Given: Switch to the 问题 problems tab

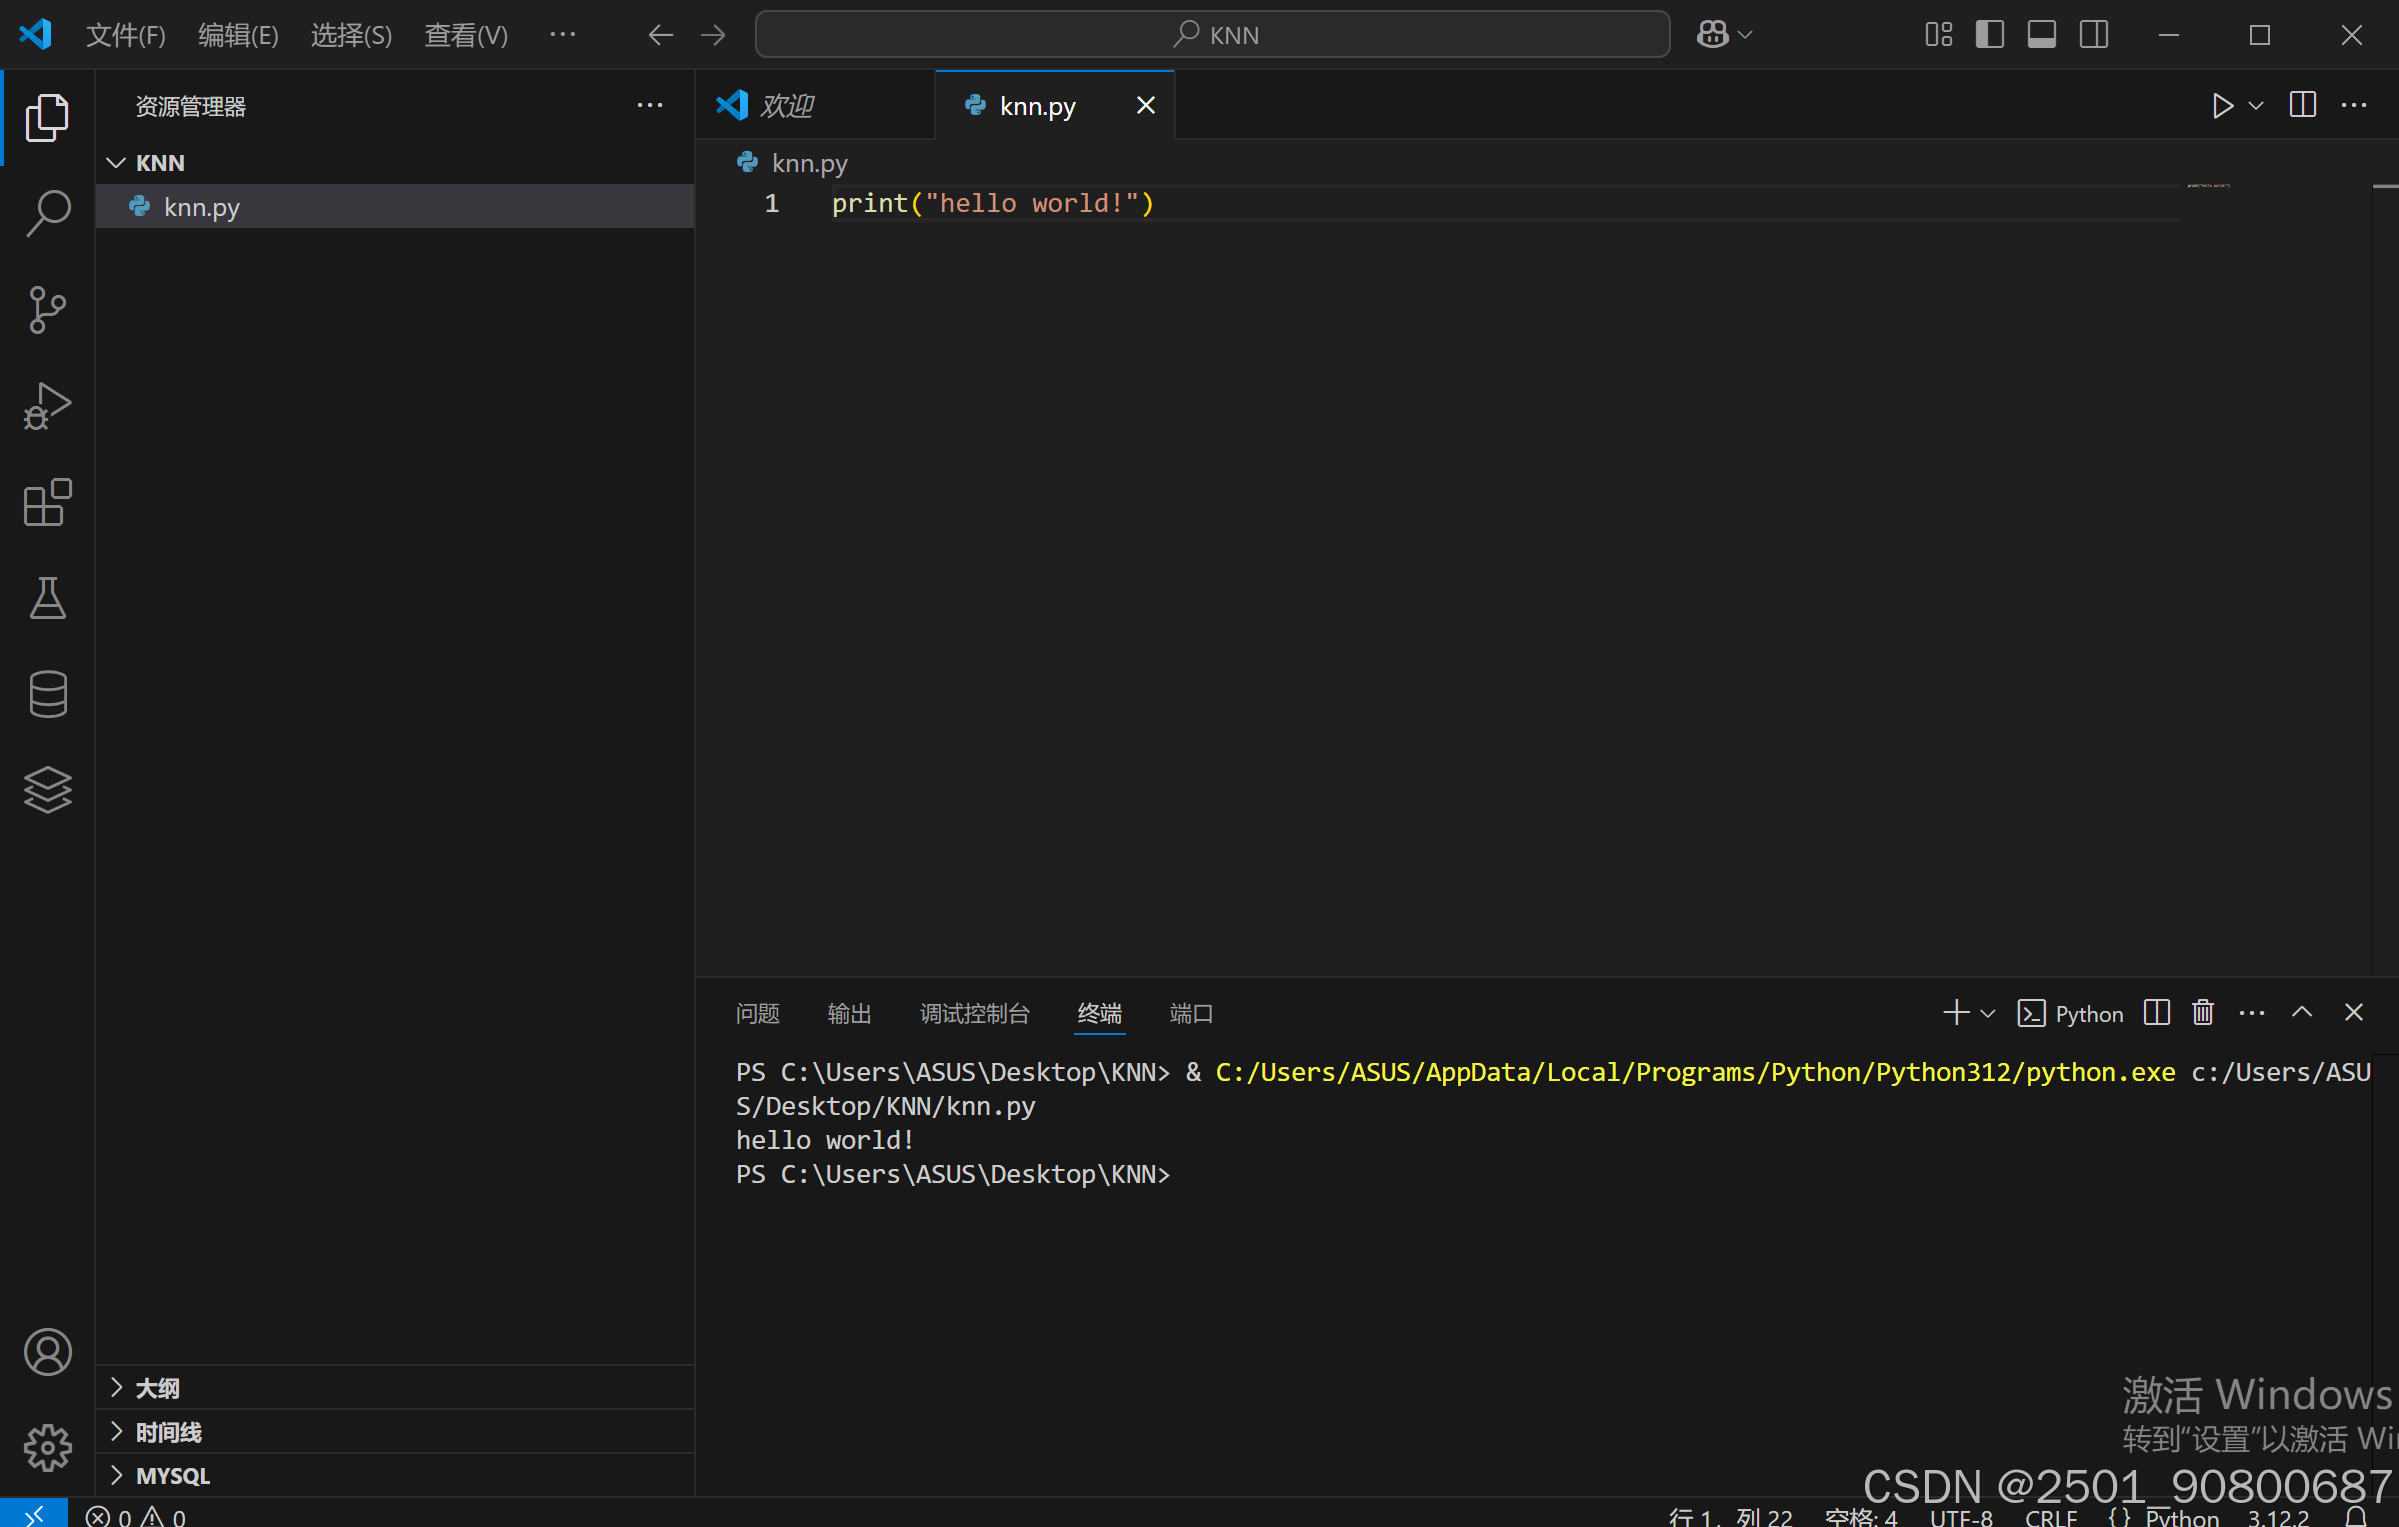Looking at the screenshot, I should tap(757, 1014).
